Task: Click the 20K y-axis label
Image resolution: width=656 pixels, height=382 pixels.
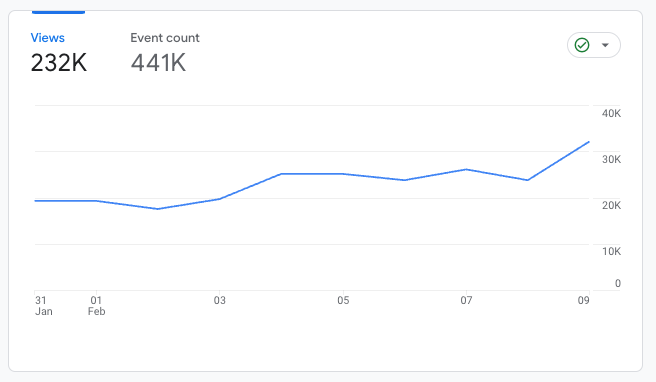Action: [611, 205]
